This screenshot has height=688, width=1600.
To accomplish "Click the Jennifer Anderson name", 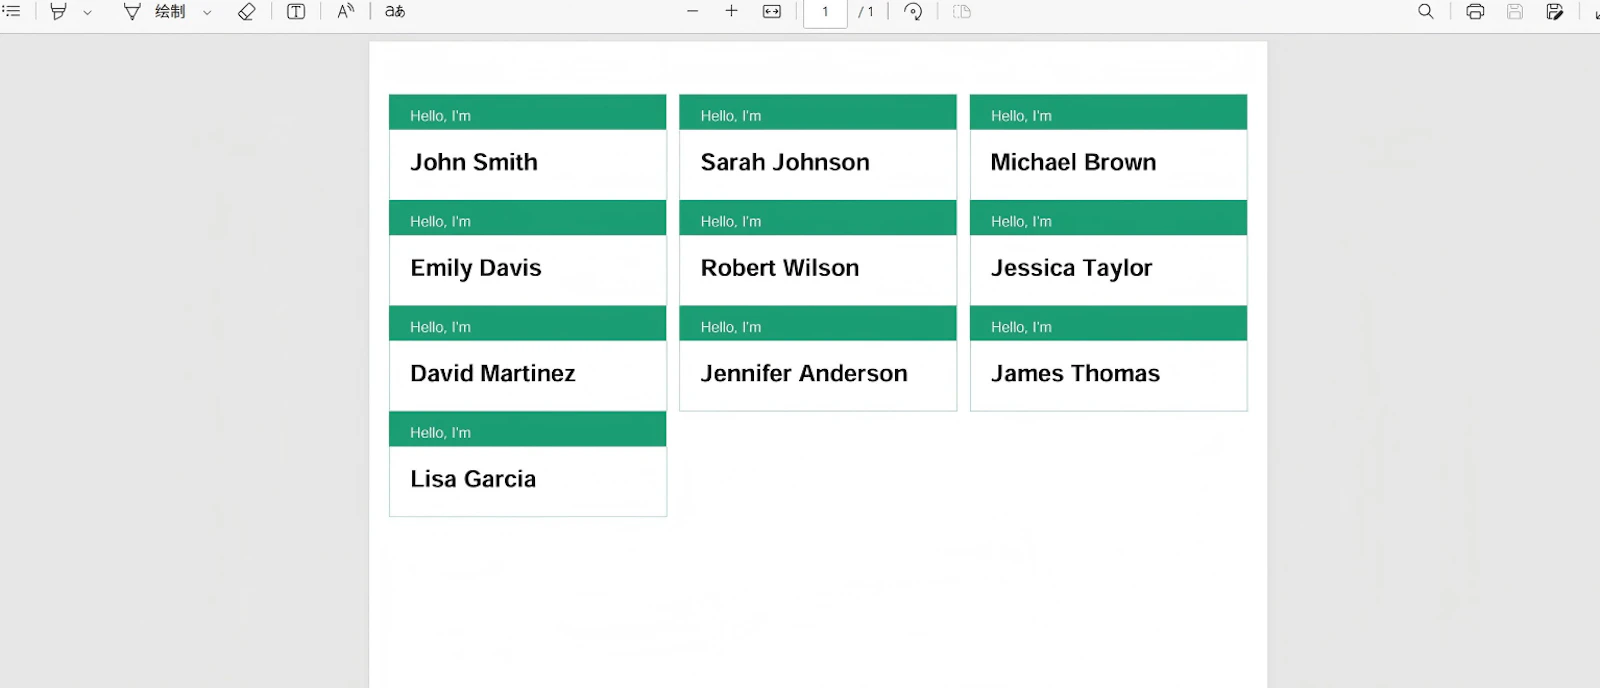I will pos(804,373).
